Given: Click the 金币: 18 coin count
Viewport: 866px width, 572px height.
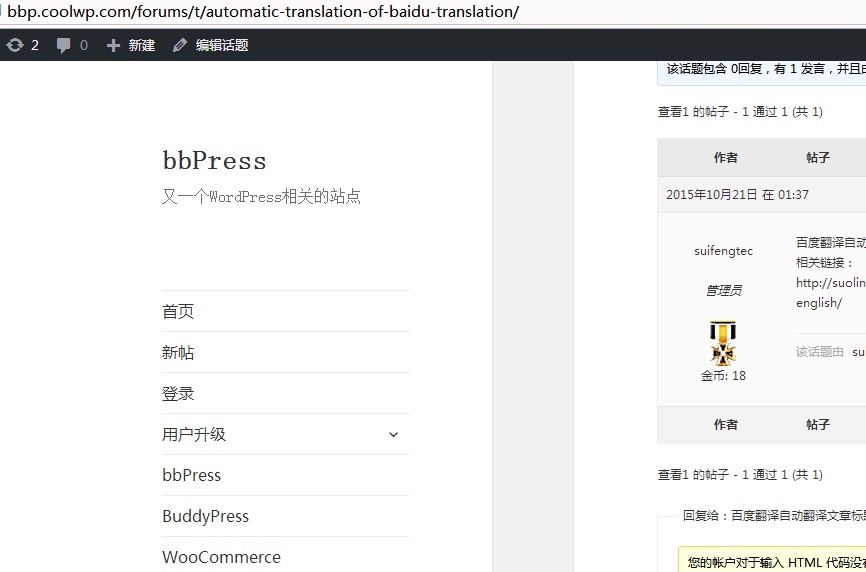Looking at the screenshot, I should pos(723,376).
